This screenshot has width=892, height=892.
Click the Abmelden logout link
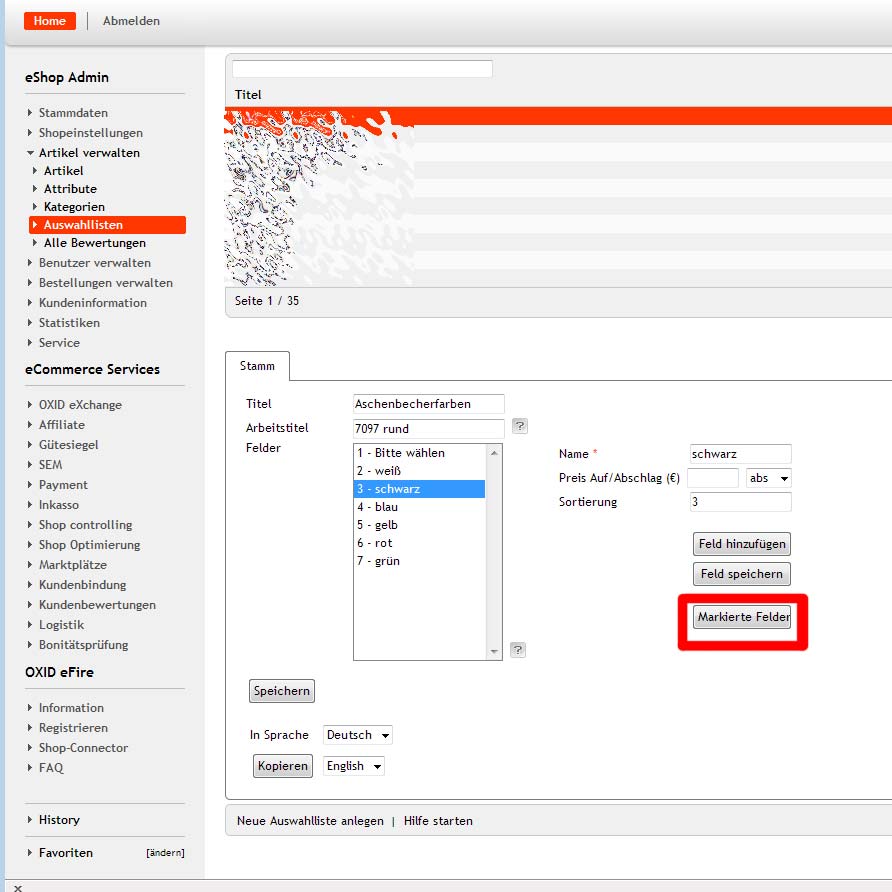[131, 21]
